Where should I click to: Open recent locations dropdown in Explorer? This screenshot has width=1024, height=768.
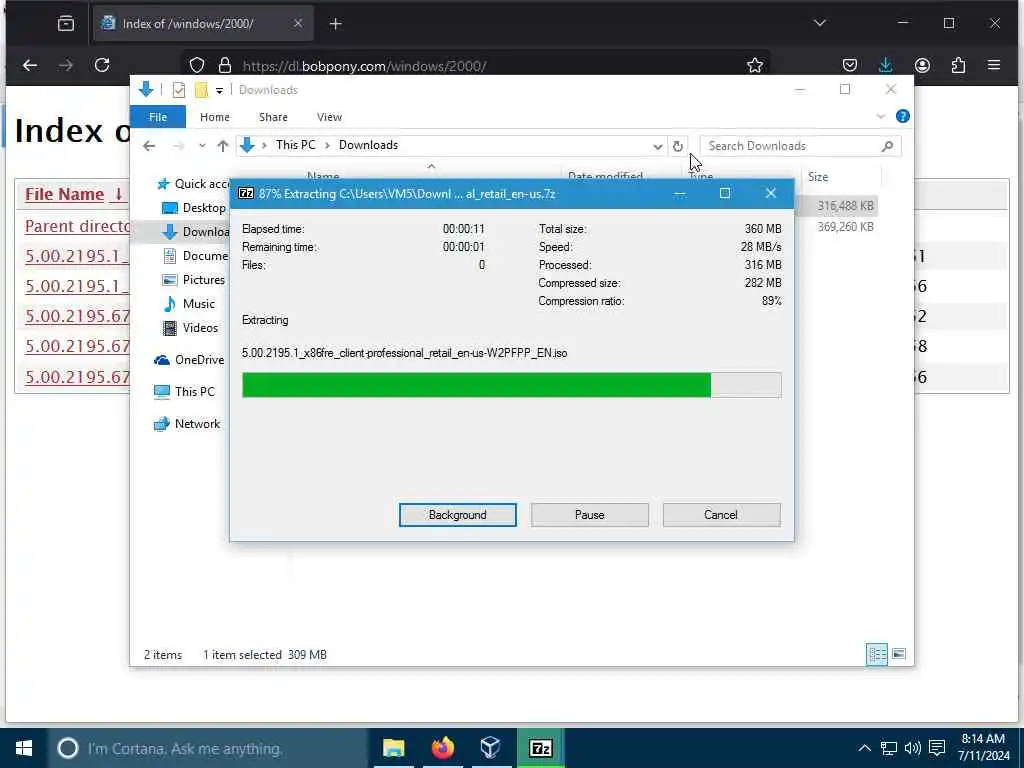(202, 146)
